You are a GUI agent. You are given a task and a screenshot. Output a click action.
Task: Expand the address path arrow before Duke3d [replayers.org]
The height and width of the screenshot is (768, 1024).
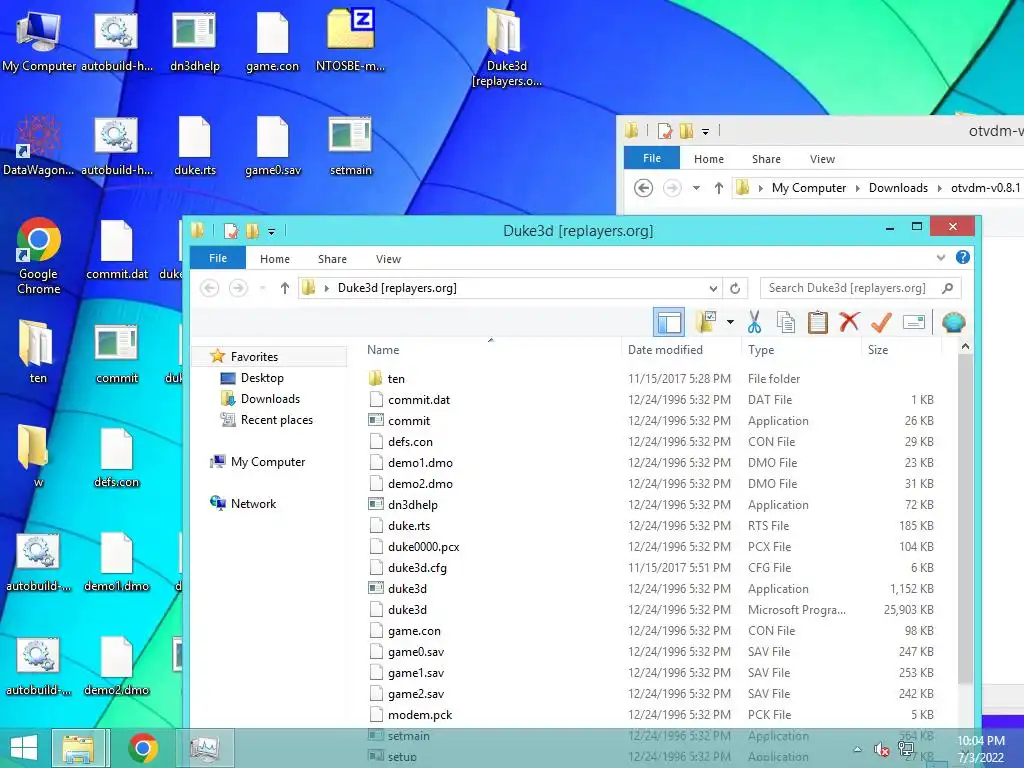[x=327, y=288]
